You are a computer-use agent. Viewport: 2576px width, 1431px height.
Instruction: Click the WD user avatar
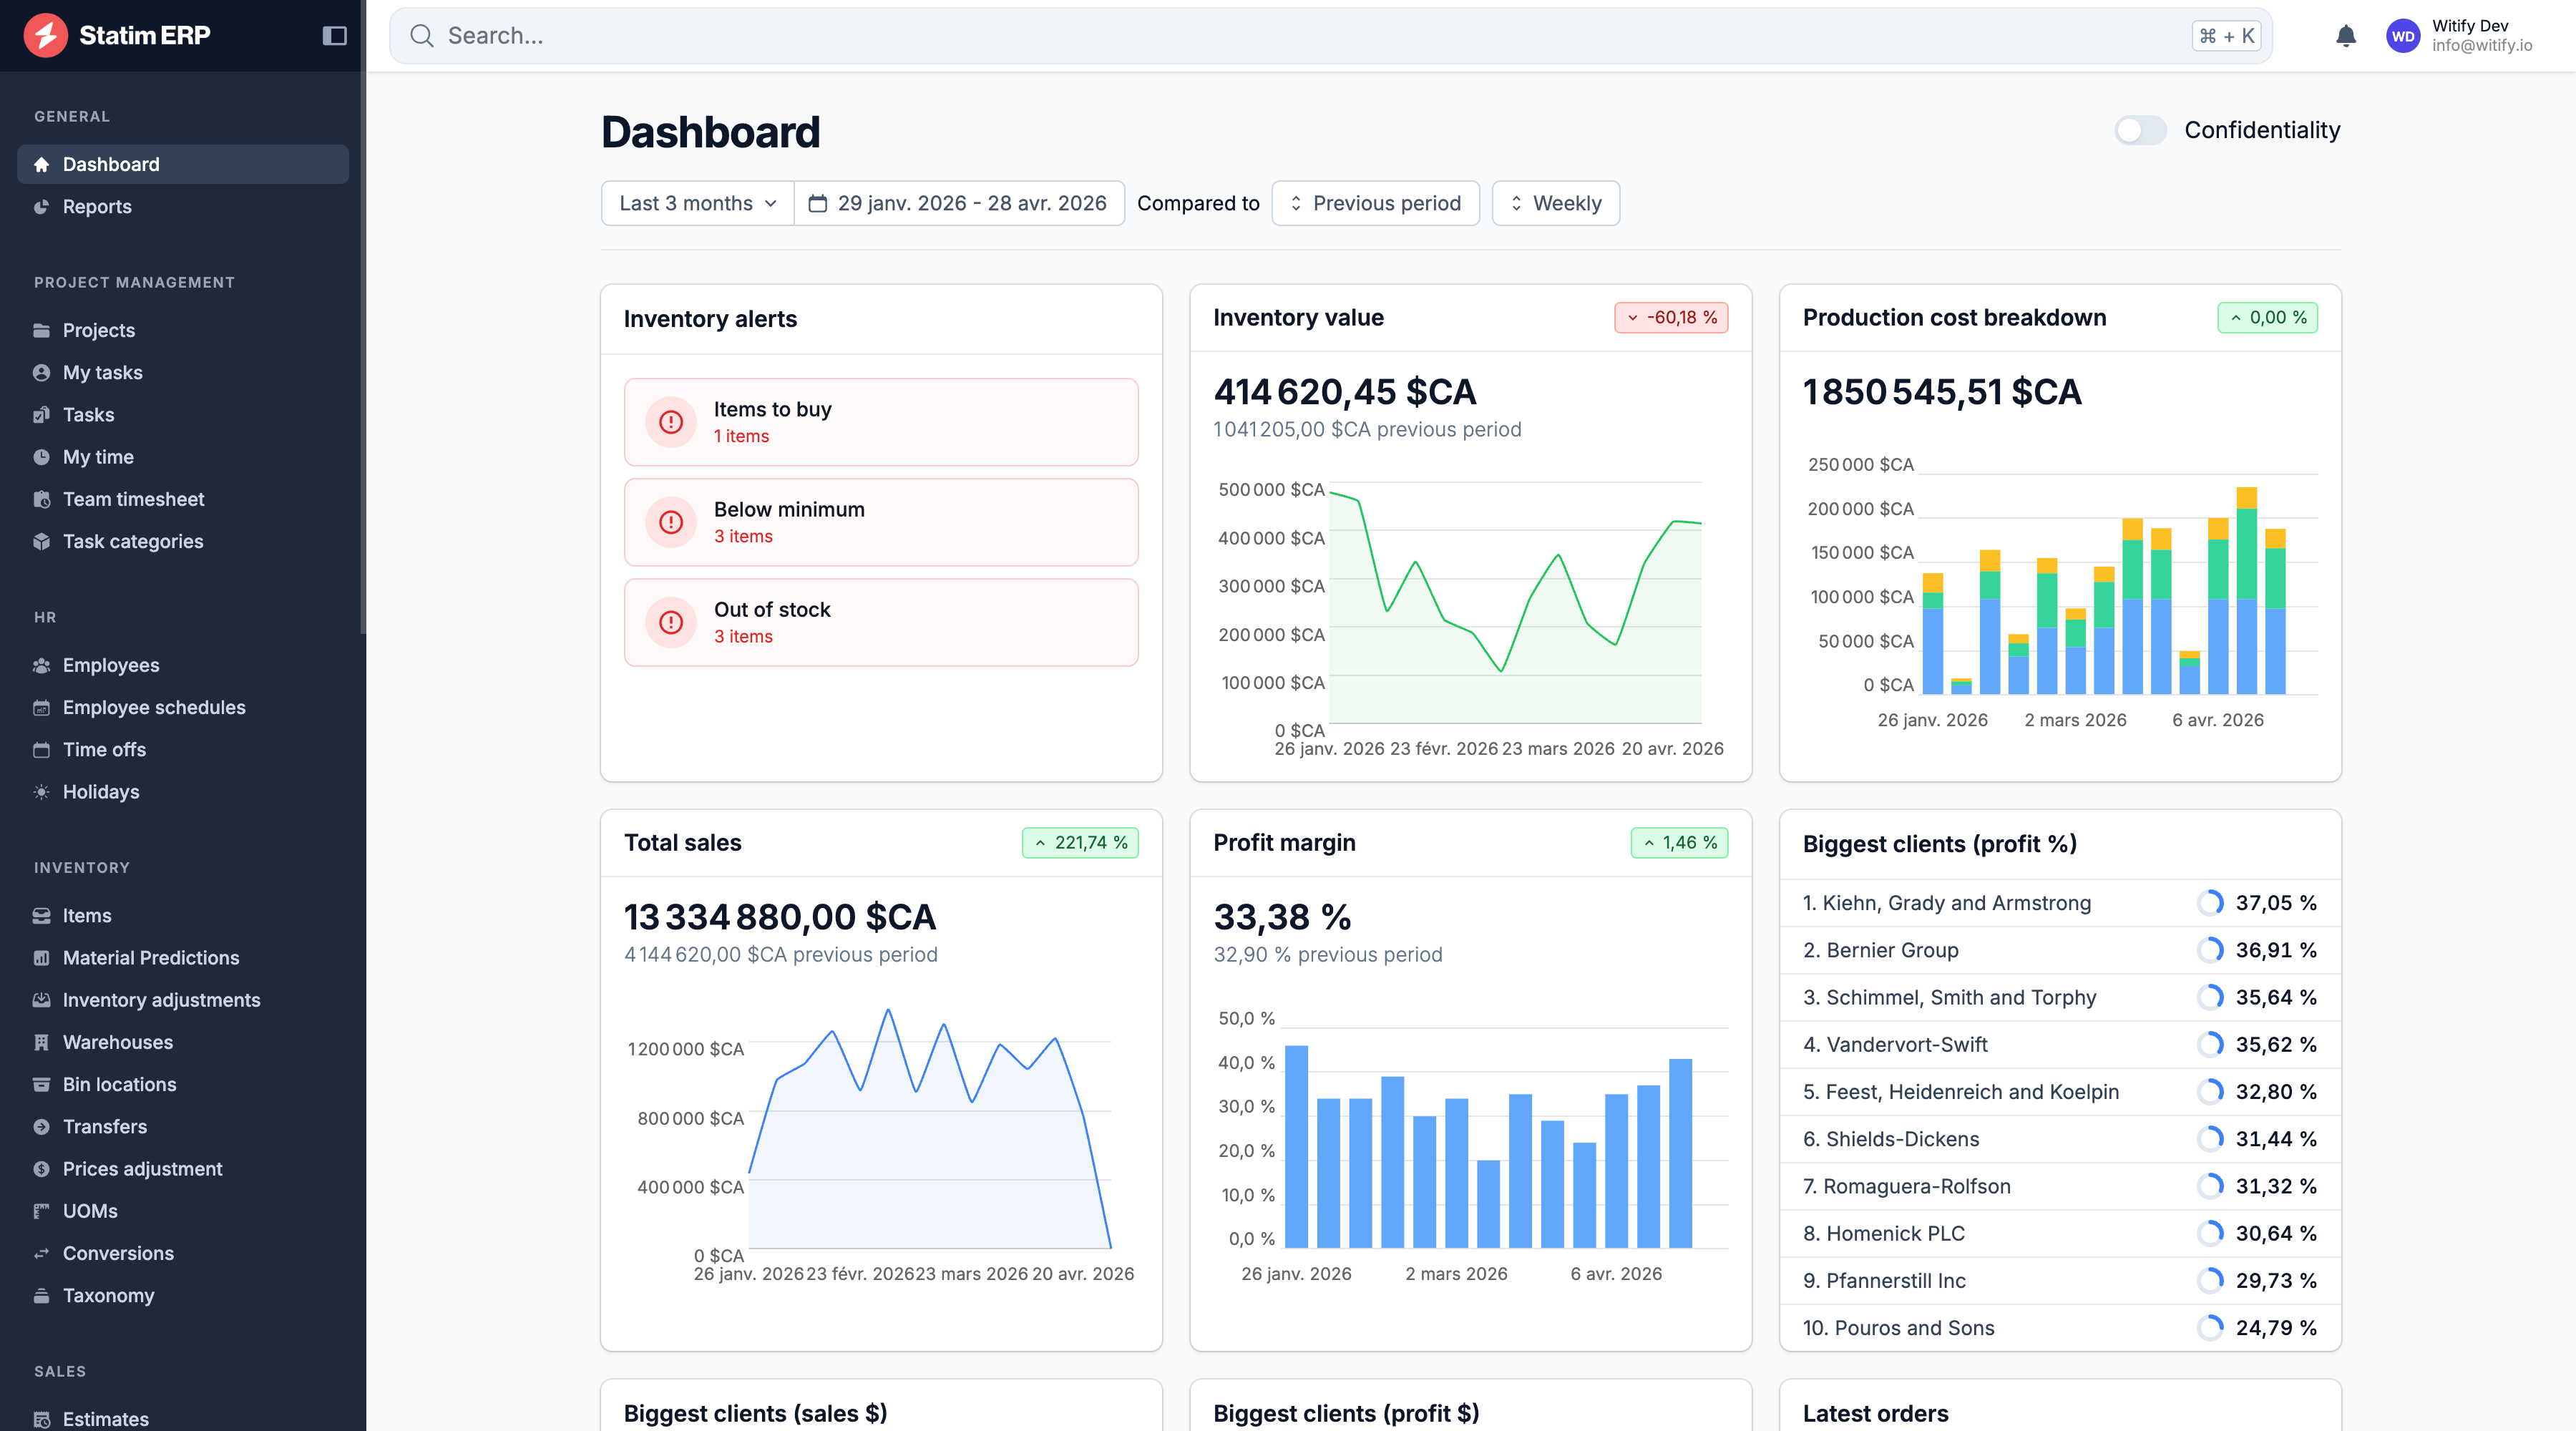coord(2403,36)
